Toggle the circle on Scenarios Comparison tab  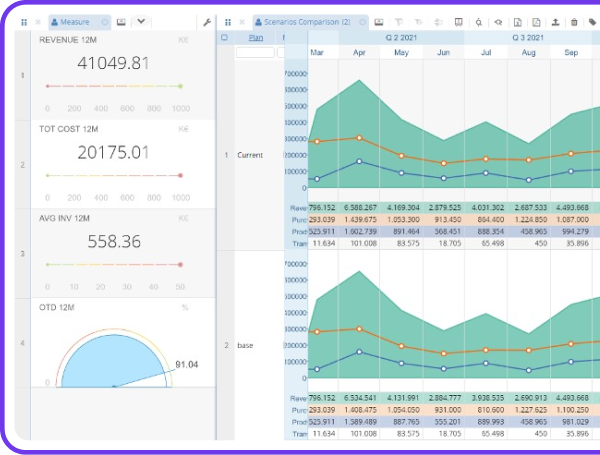(x=362, y=22)
